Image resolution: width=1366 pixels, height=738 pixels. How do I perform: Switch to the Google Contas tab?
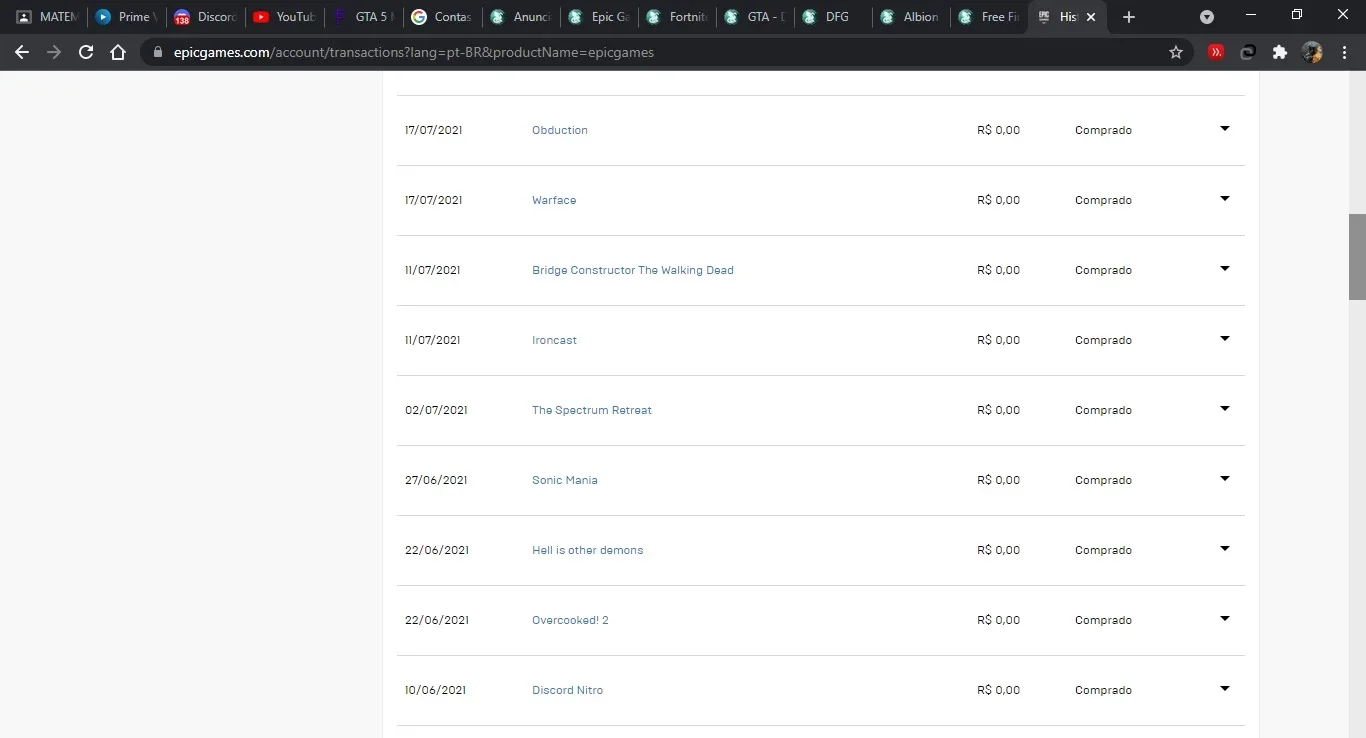pos(441,17)
